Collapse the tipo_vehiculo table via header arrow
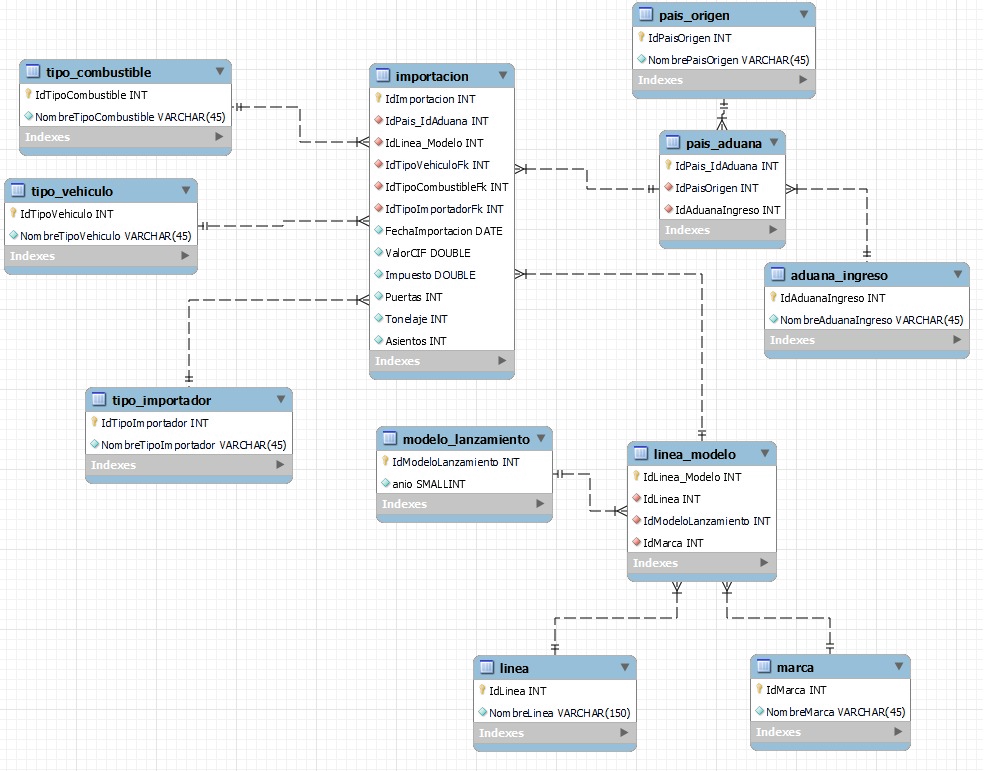Image resolution: width=986 pixels, height=771 pixels. pos(185,191)
